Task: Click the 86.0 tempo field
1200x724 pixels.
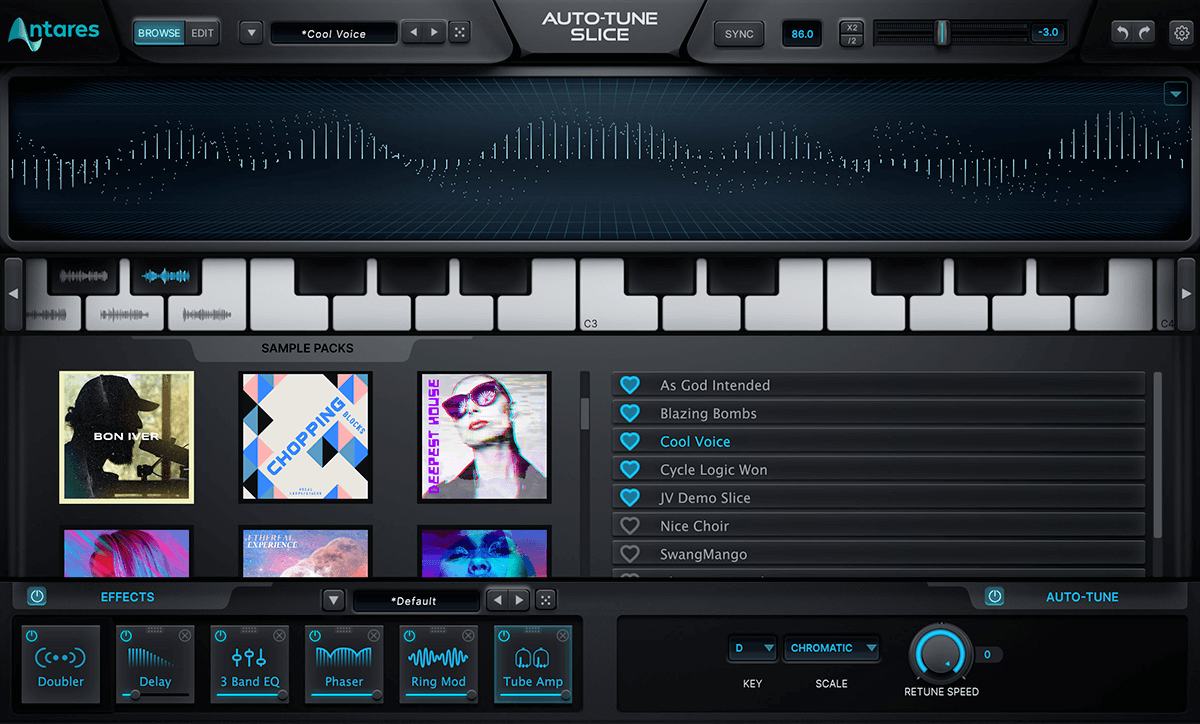Action: pyautogui.click(x=802, y=34)
